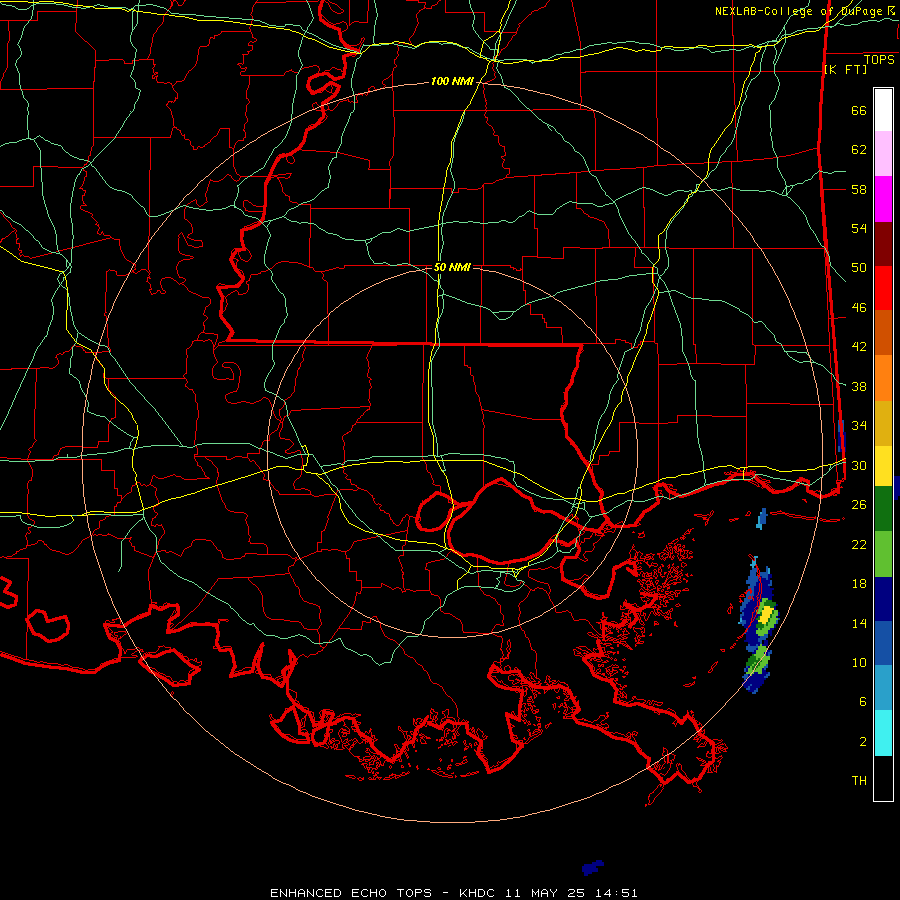Screen dimensions: 900x900
Task: Click the magenta legend swatch
Action: point(883,199)
